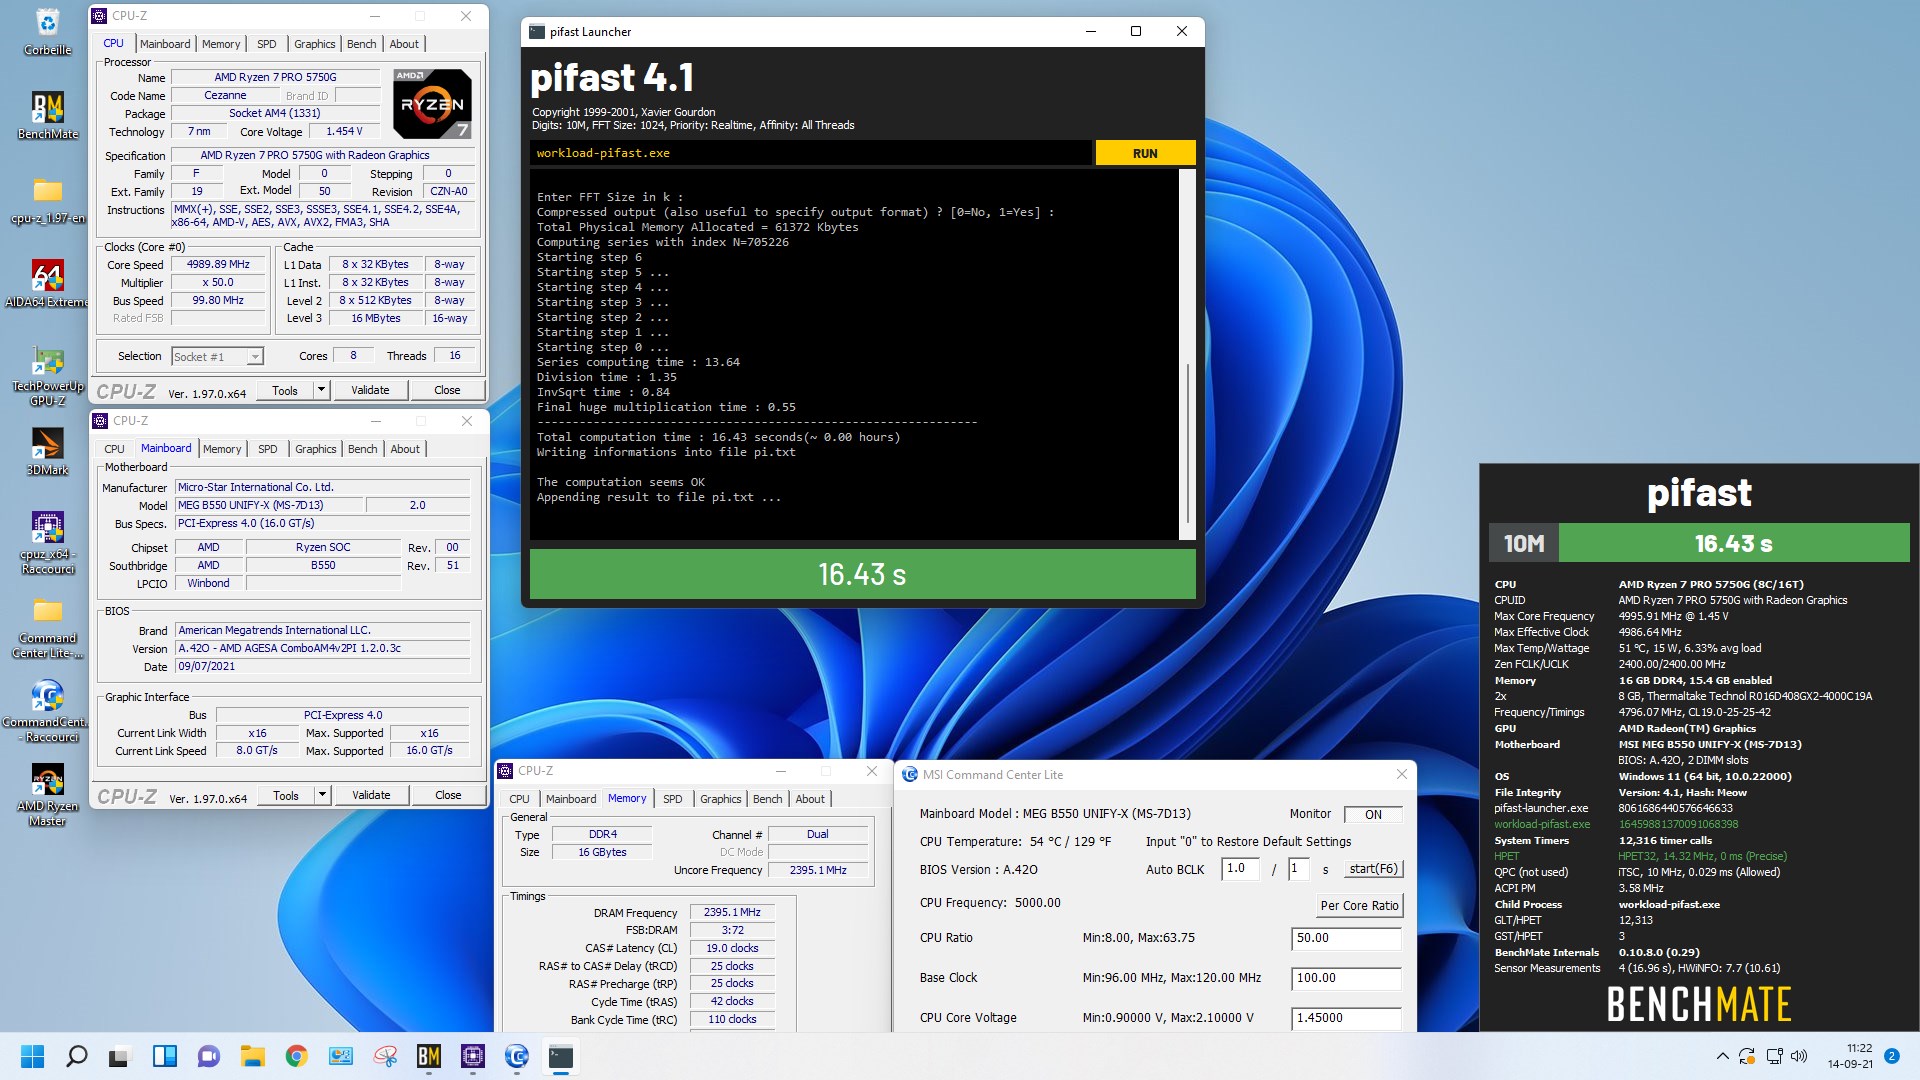
Task: Open Task View on the taskbar
Action: point(120,1056)
